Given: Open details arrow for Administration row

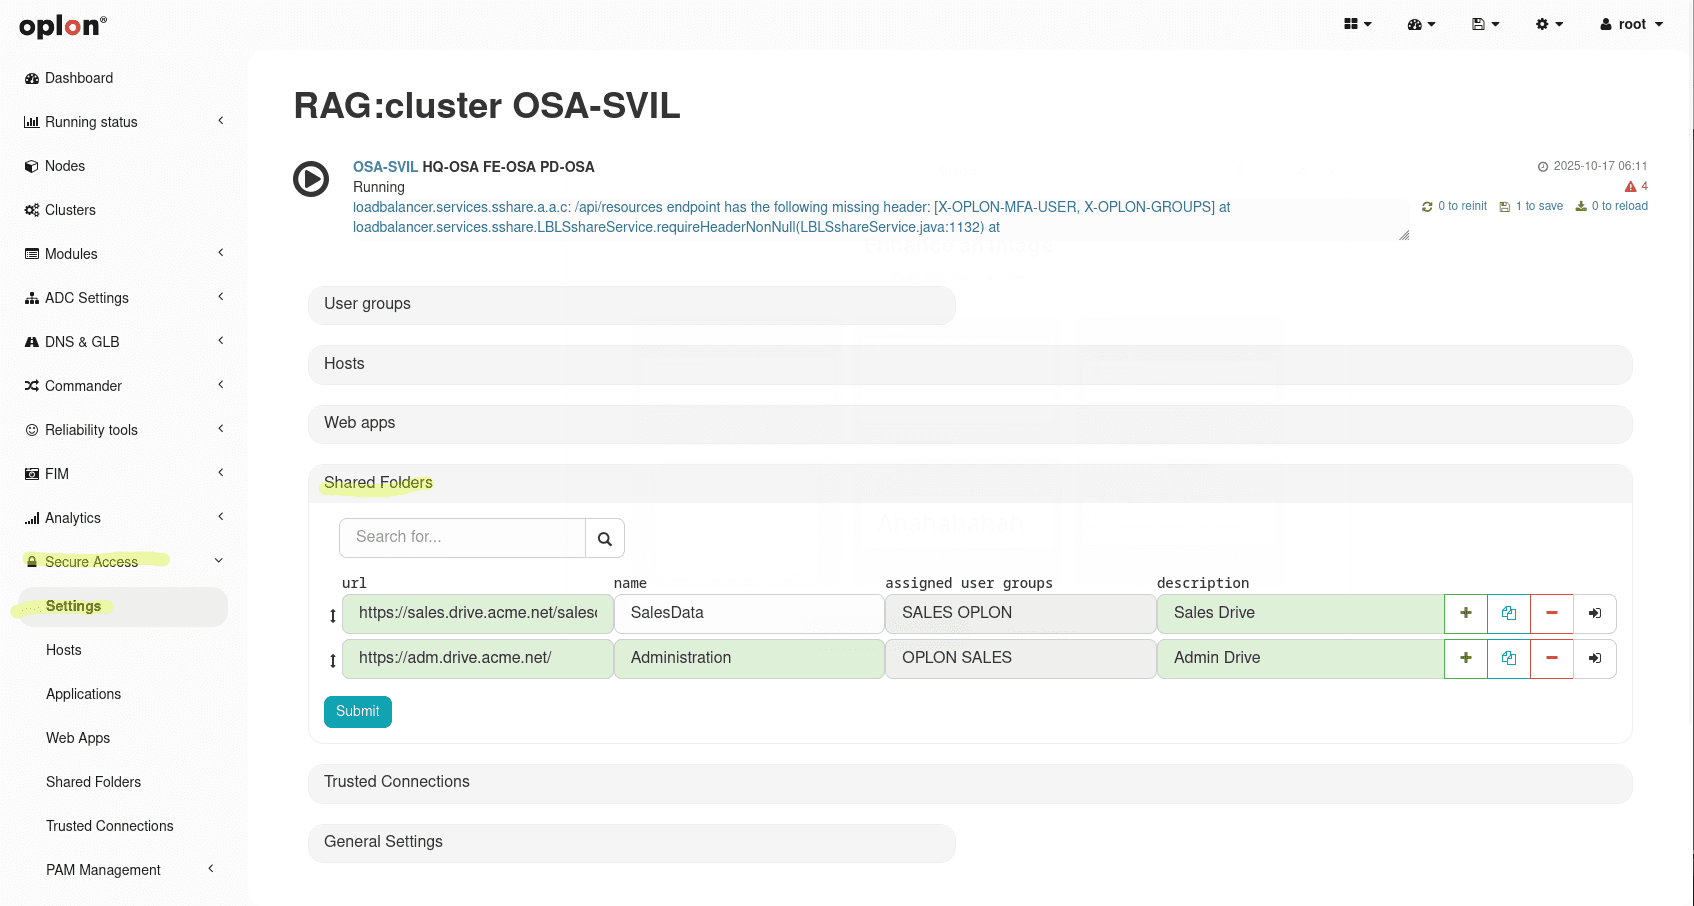Looking at the screenshot, I should [1594, 658].
